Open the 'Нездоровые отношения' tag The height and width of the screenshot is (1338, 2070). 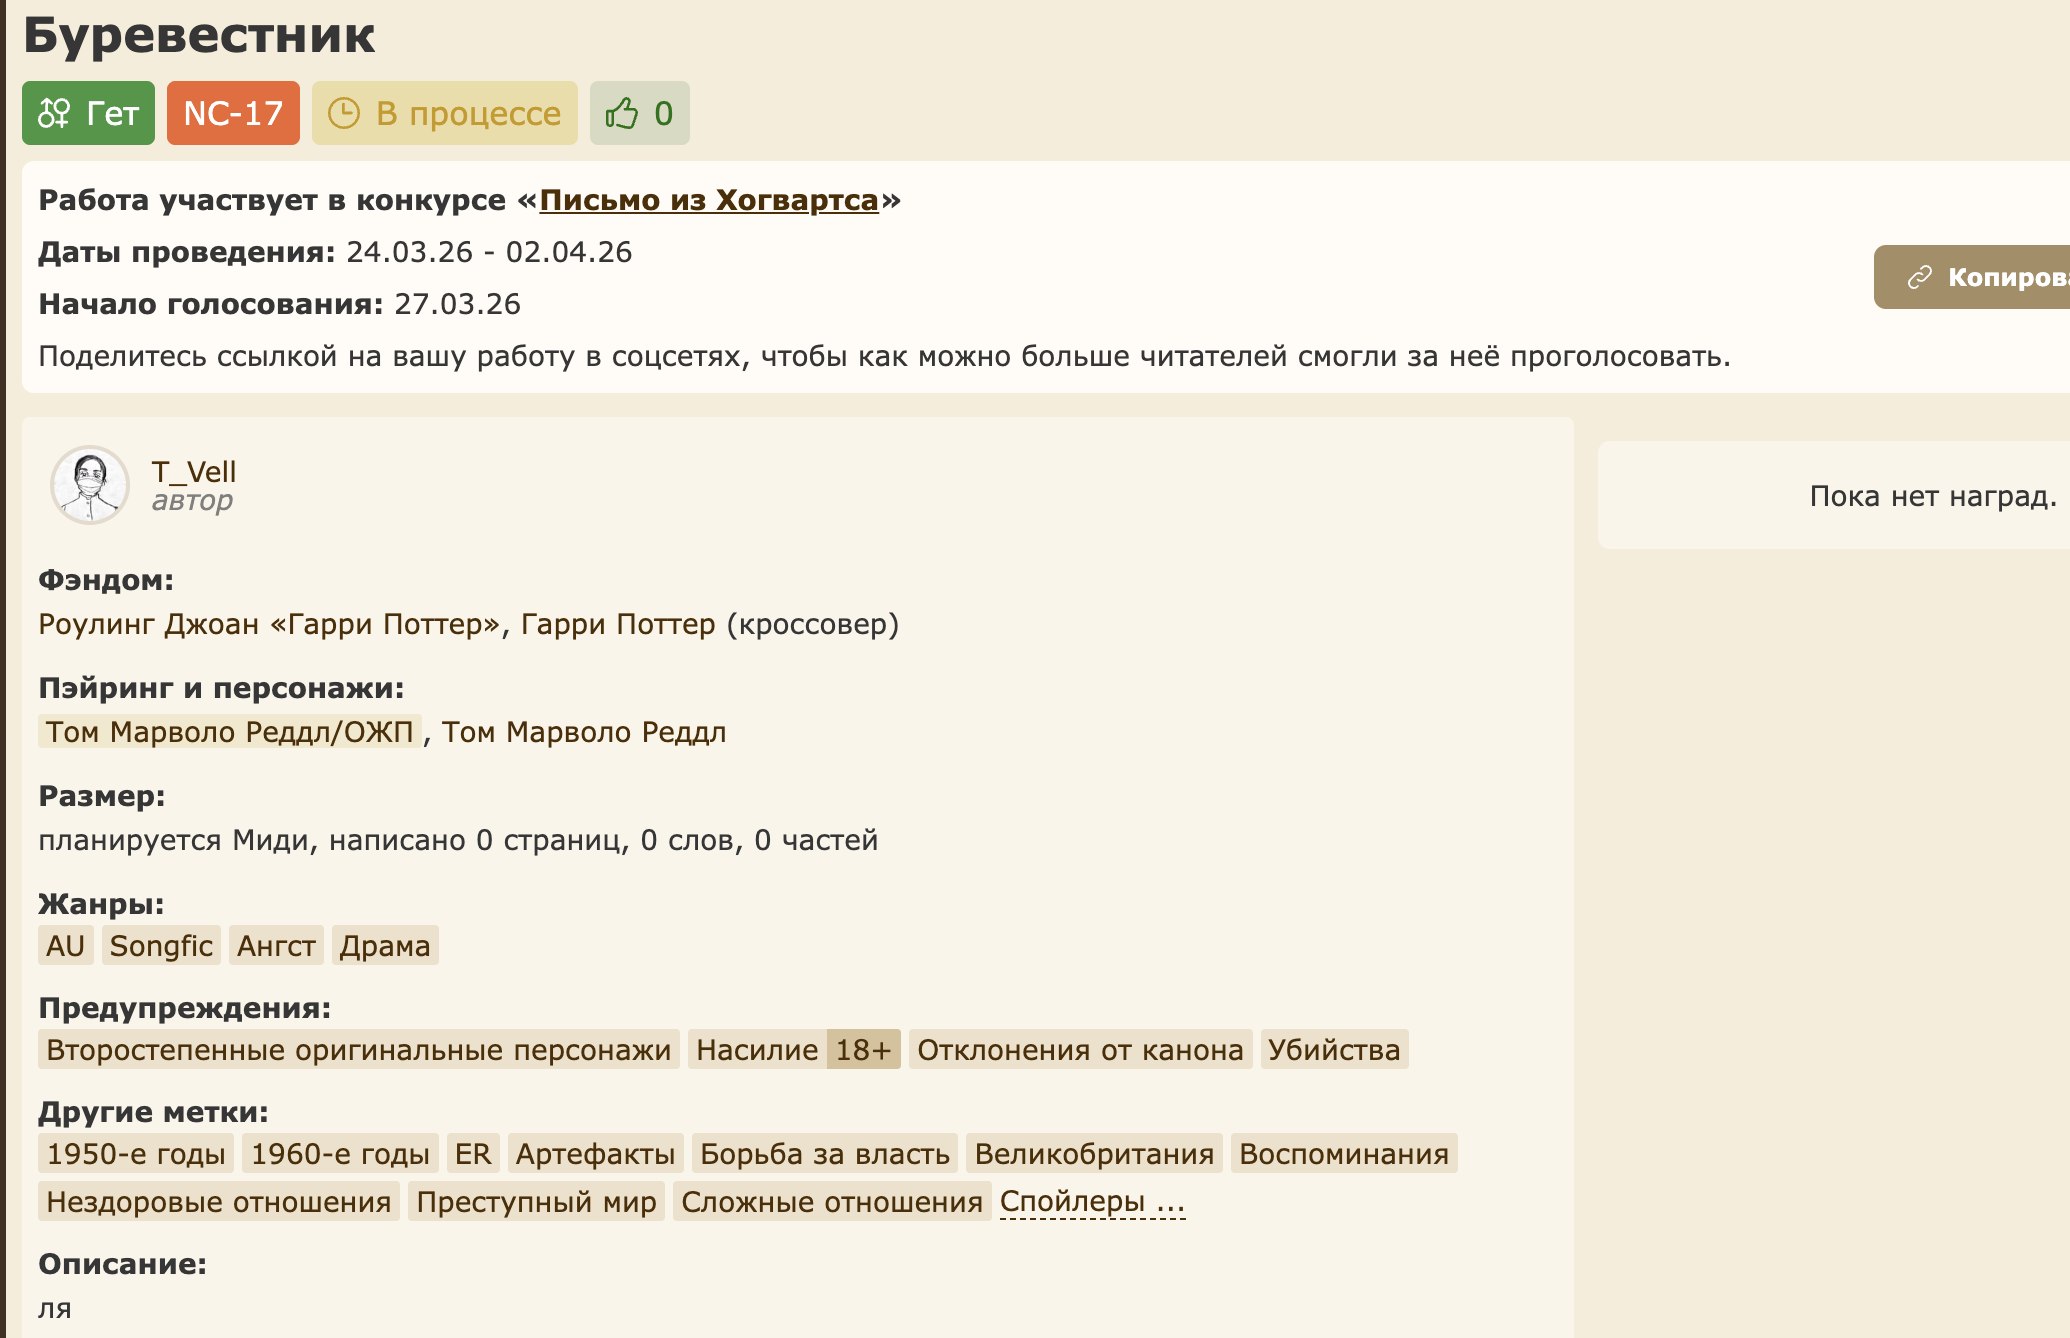point(218,1202)
